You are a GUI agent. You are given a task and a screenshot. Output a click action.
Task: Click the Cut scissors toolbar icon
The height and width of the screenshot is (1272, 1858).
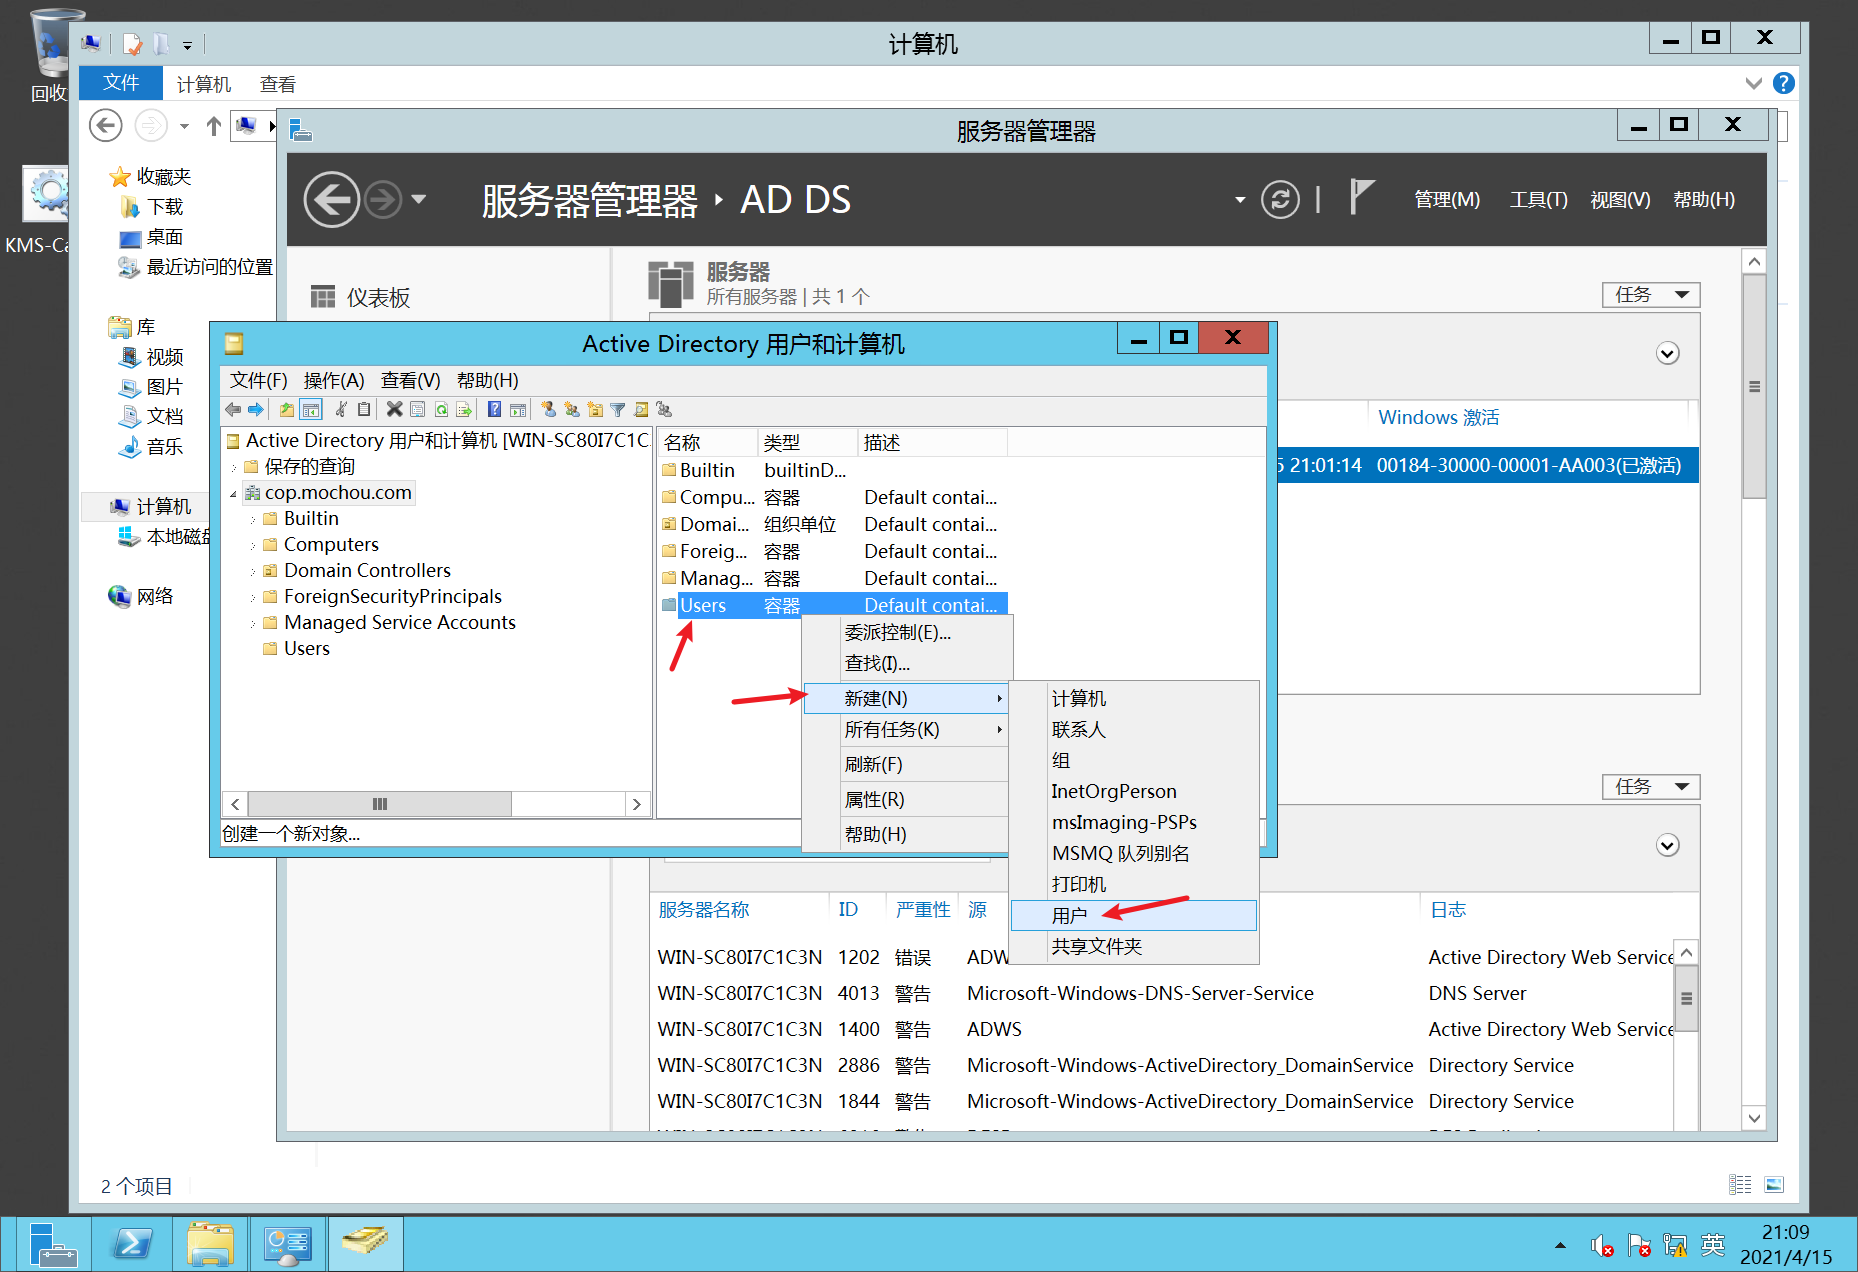click(x=341, y=409)
